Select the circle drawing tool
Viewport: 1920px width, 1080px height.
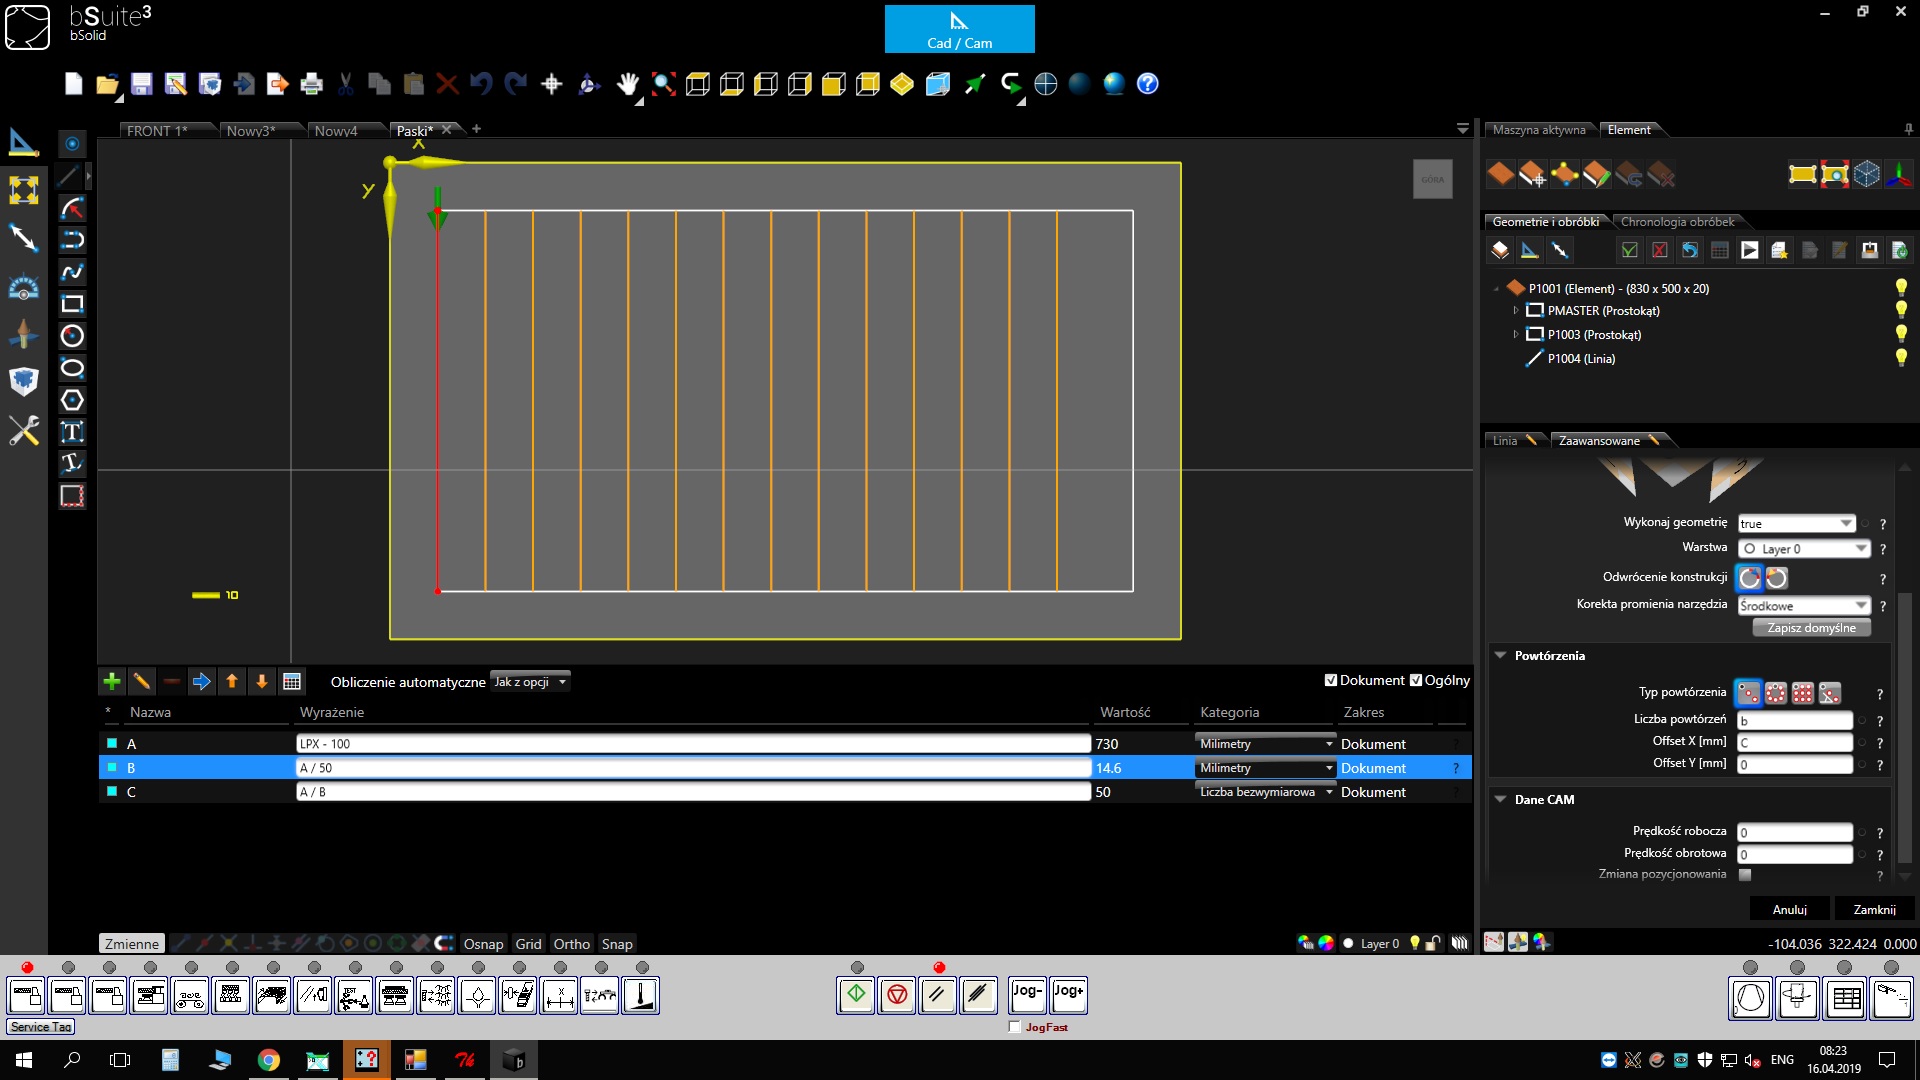point(72,336)
